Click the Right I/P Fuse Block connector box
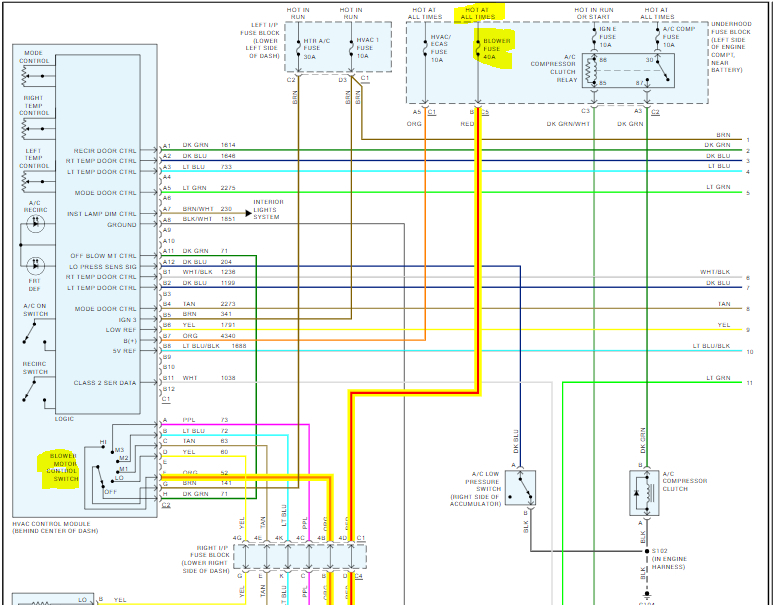 click(x=300, y=556)
